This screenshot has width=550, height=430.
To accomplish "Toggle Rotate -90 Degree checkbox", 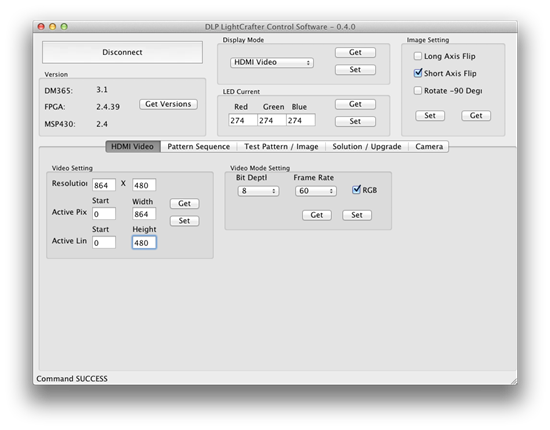I will 418,90.
